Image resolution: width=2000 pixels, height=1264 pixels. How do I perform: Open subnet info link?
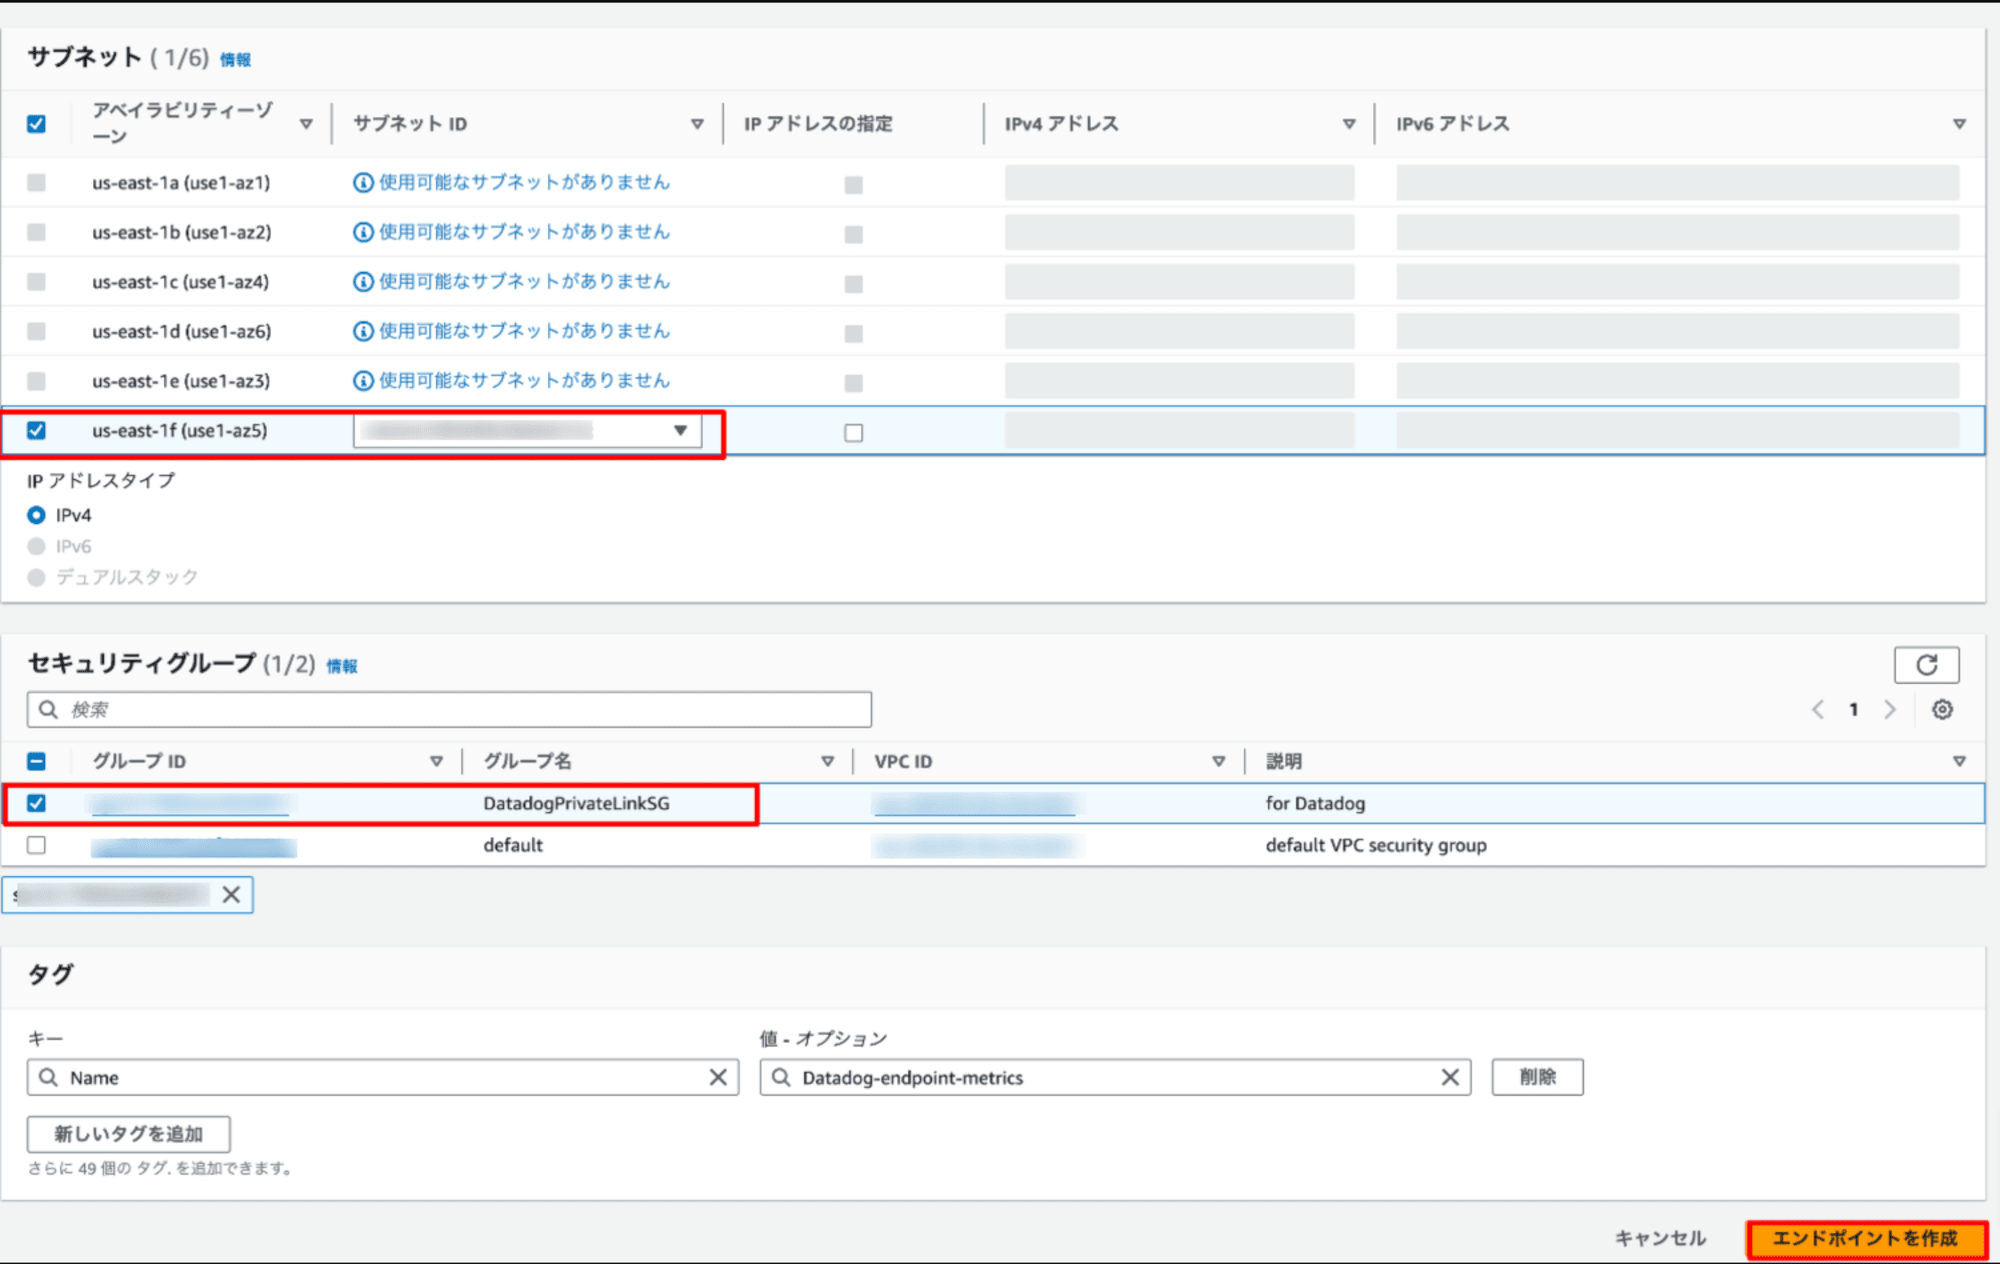pyautogui.click(x=235, y=60)
